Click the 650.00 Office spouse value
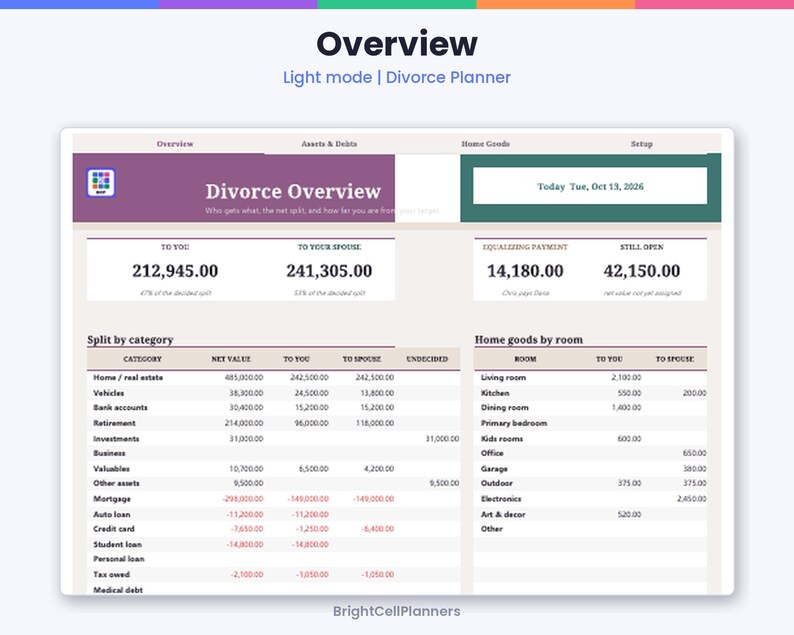This screenshot has height=635, width=794. coord(694,453)
